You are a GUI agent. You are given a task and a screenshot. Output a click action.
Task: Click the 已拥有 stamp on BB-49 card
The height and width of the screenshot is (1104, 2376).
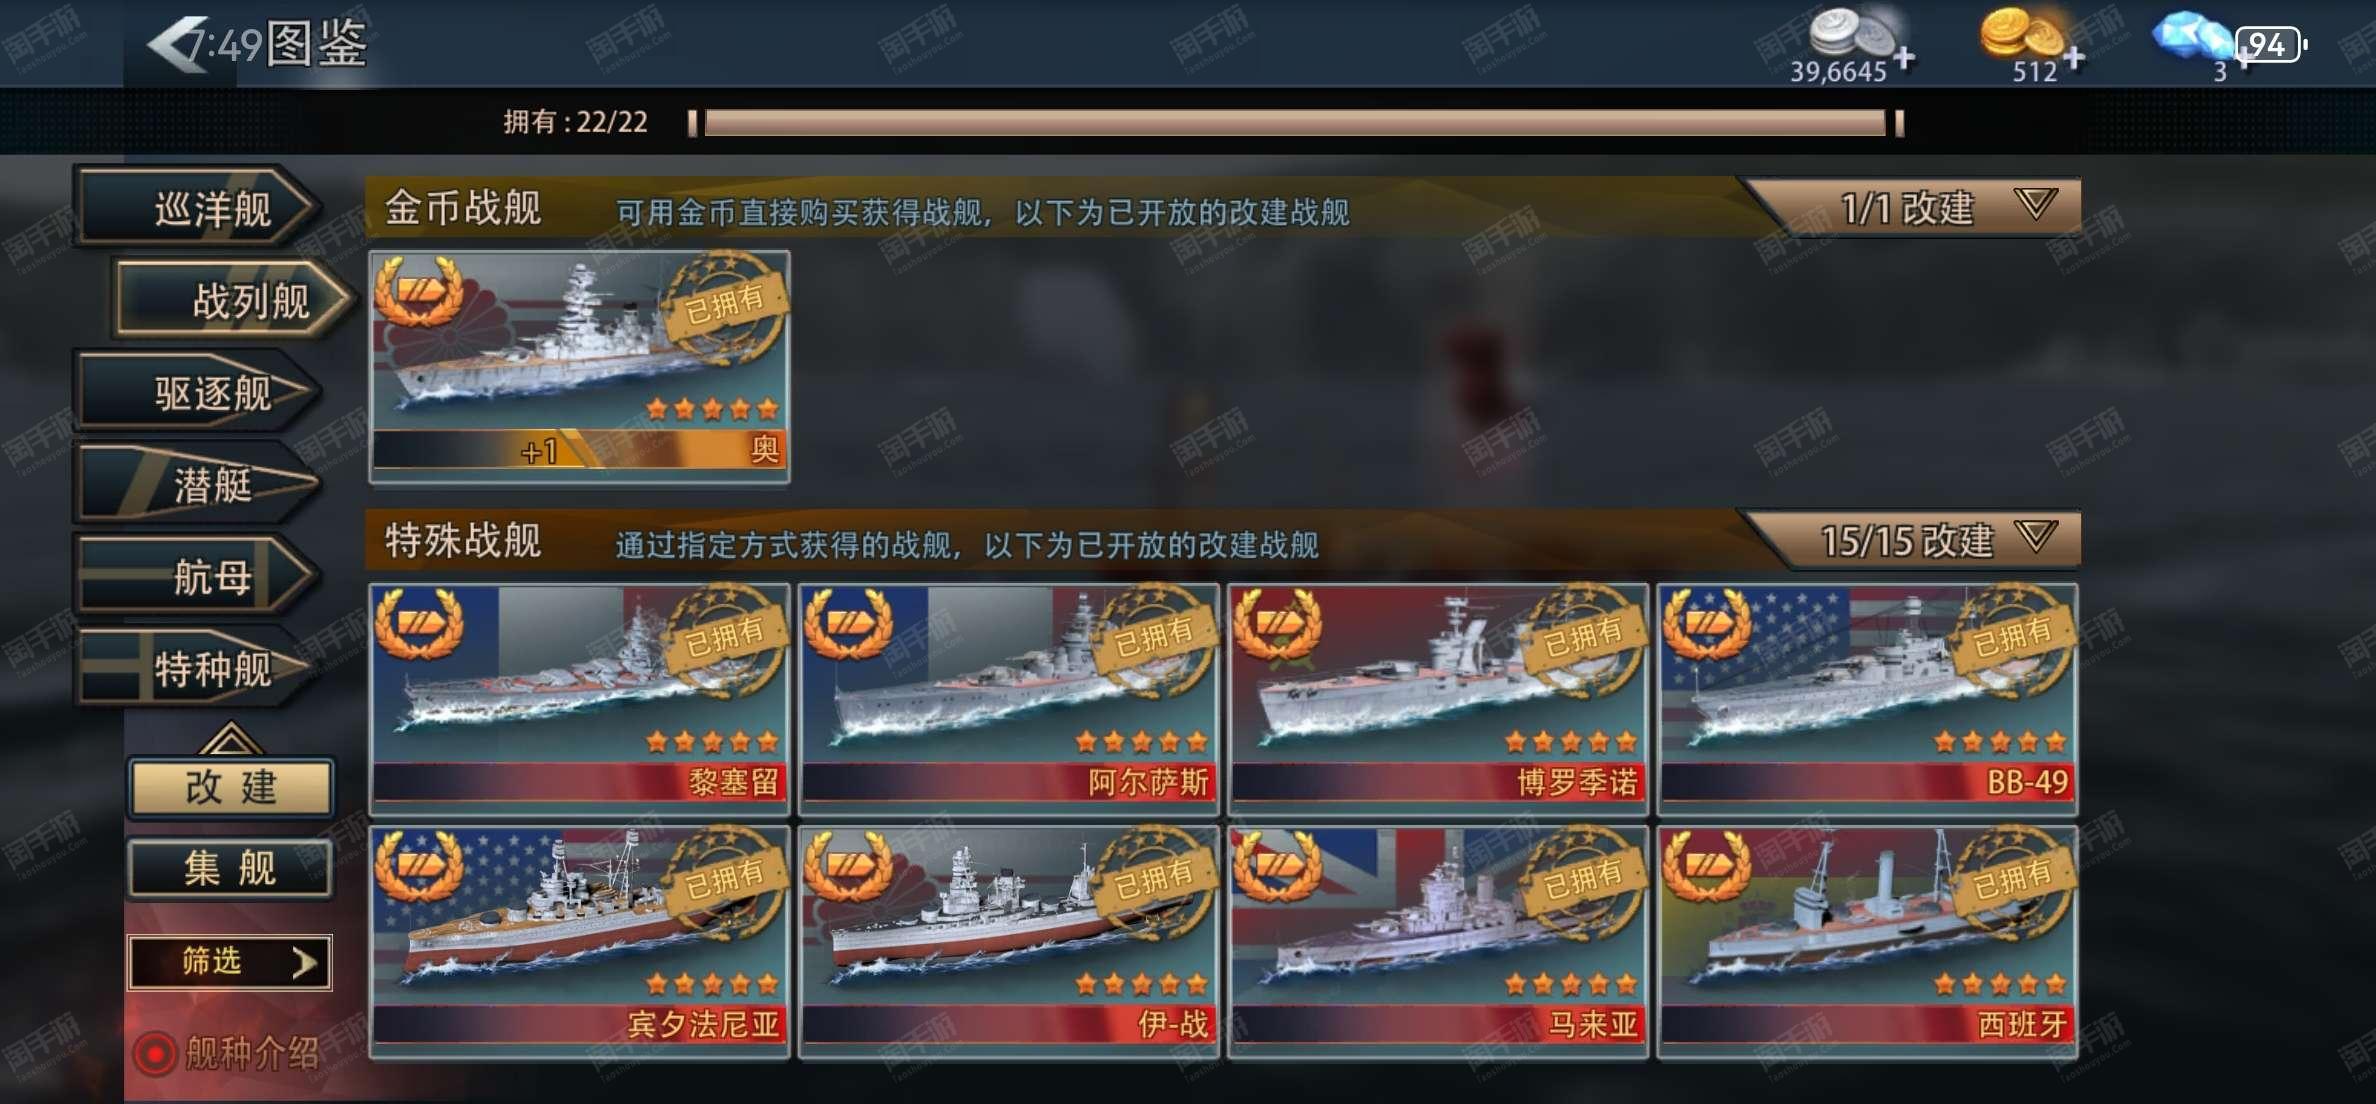point(2012,638)
